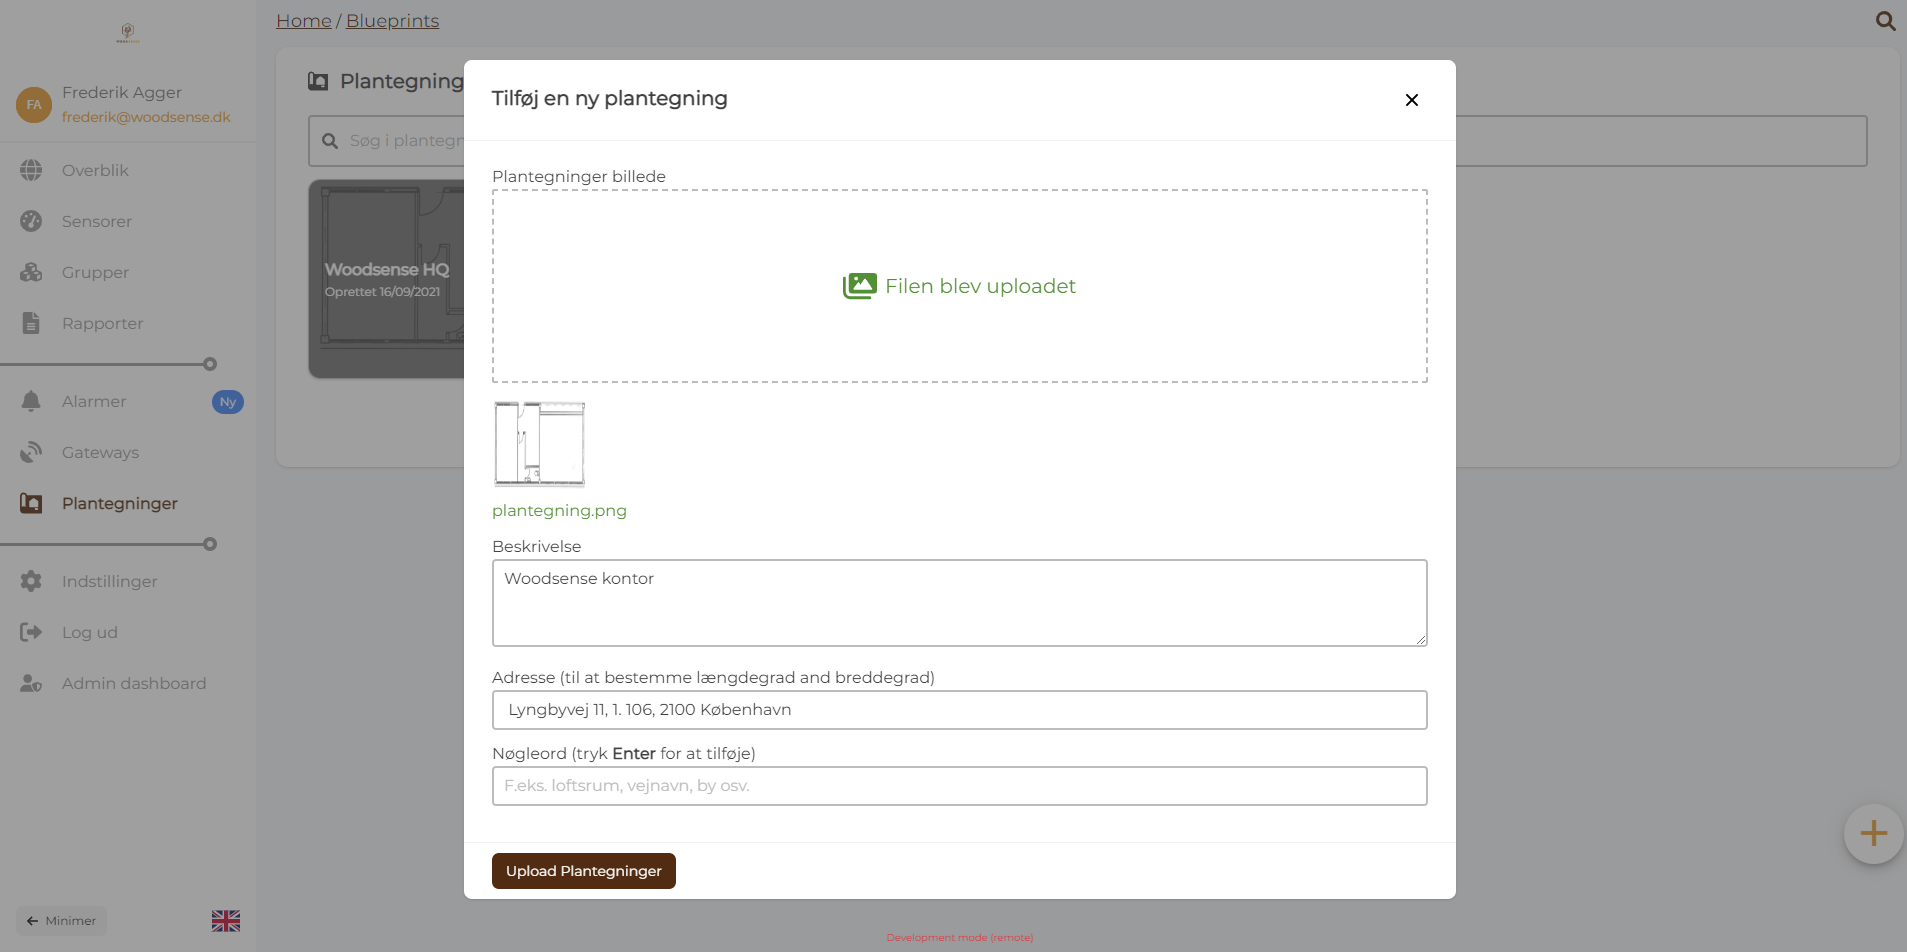Click the Rapporter document icon
The image size is (1907, 952).
pyautogui.click(x=31, y=323)
